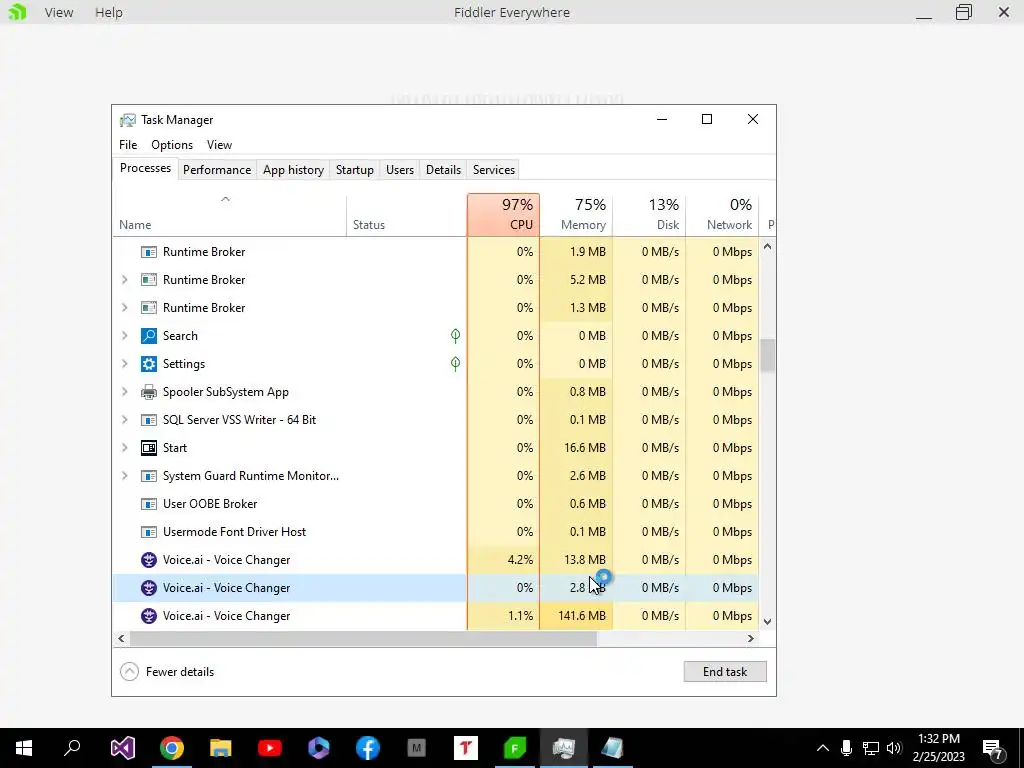
Task: Show hidden tray icons chevron
Action: tap(823, 748)
